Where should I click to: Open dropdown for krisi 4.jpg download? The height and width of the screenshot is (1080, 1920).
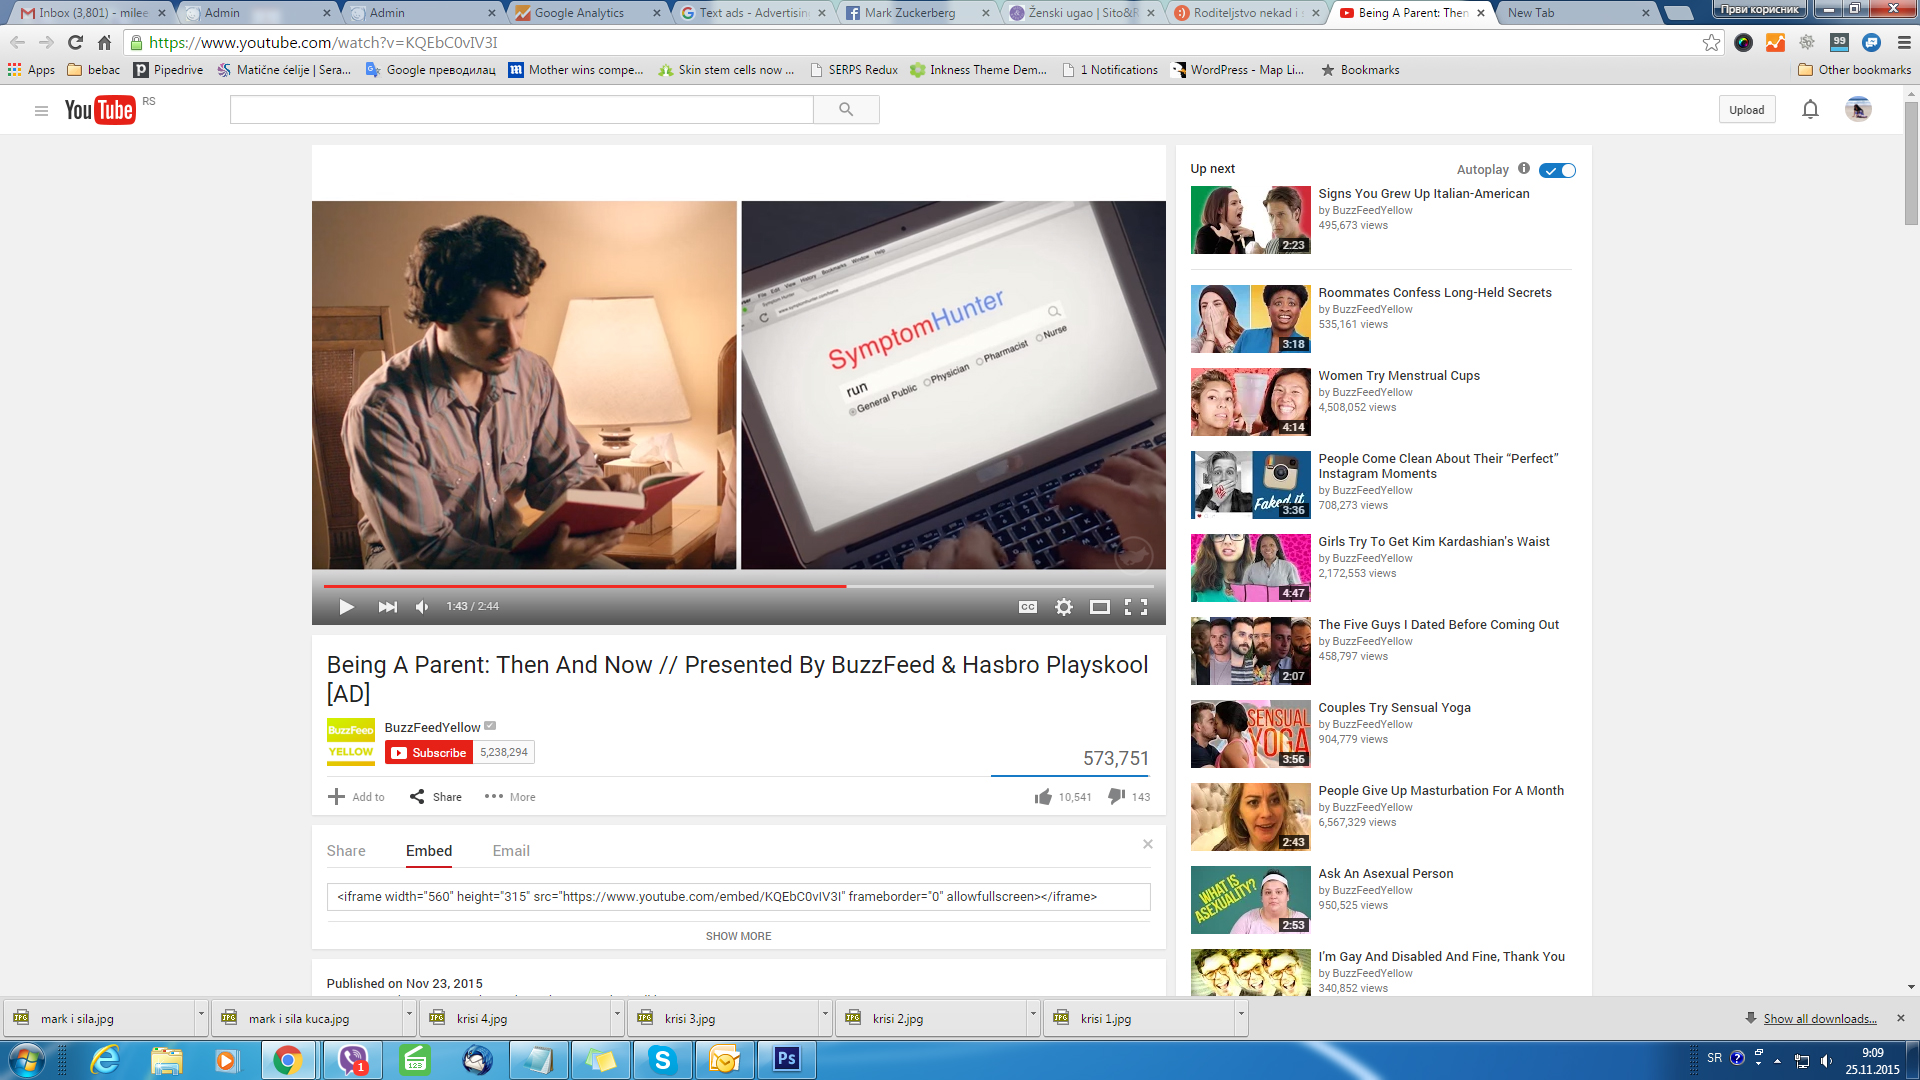click(617, 1014)
